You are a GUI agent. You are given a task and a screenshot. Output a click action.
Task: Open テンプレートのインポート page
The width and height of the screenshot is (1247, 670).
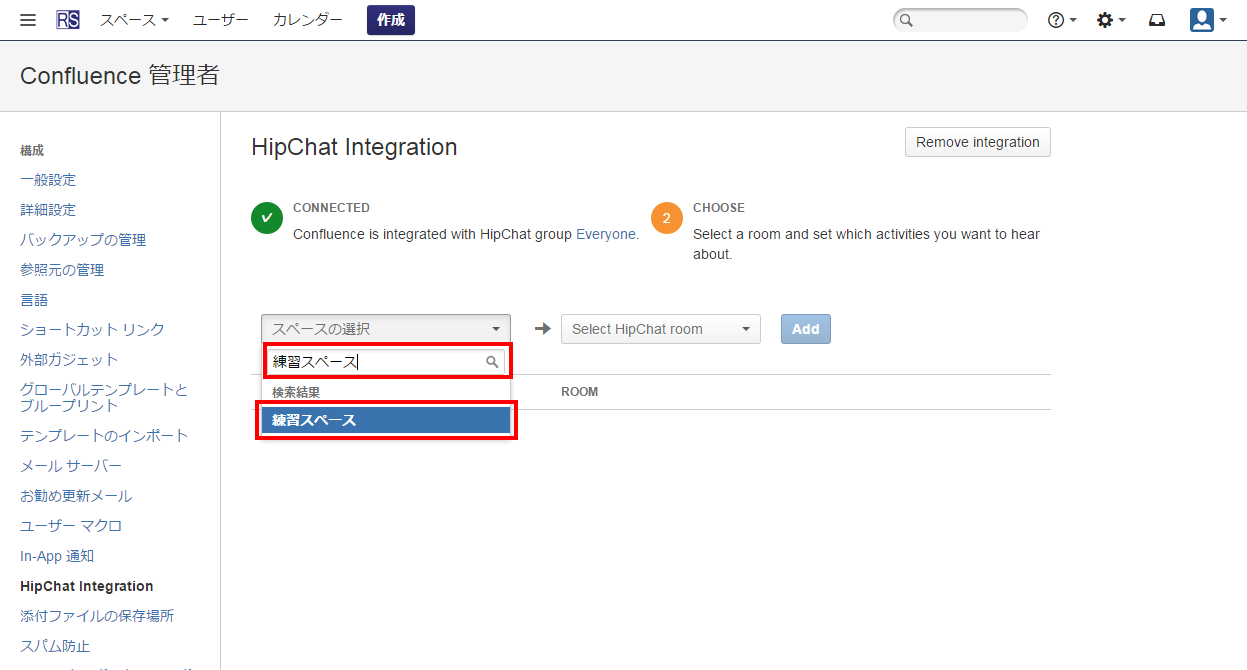pos(104,436)
